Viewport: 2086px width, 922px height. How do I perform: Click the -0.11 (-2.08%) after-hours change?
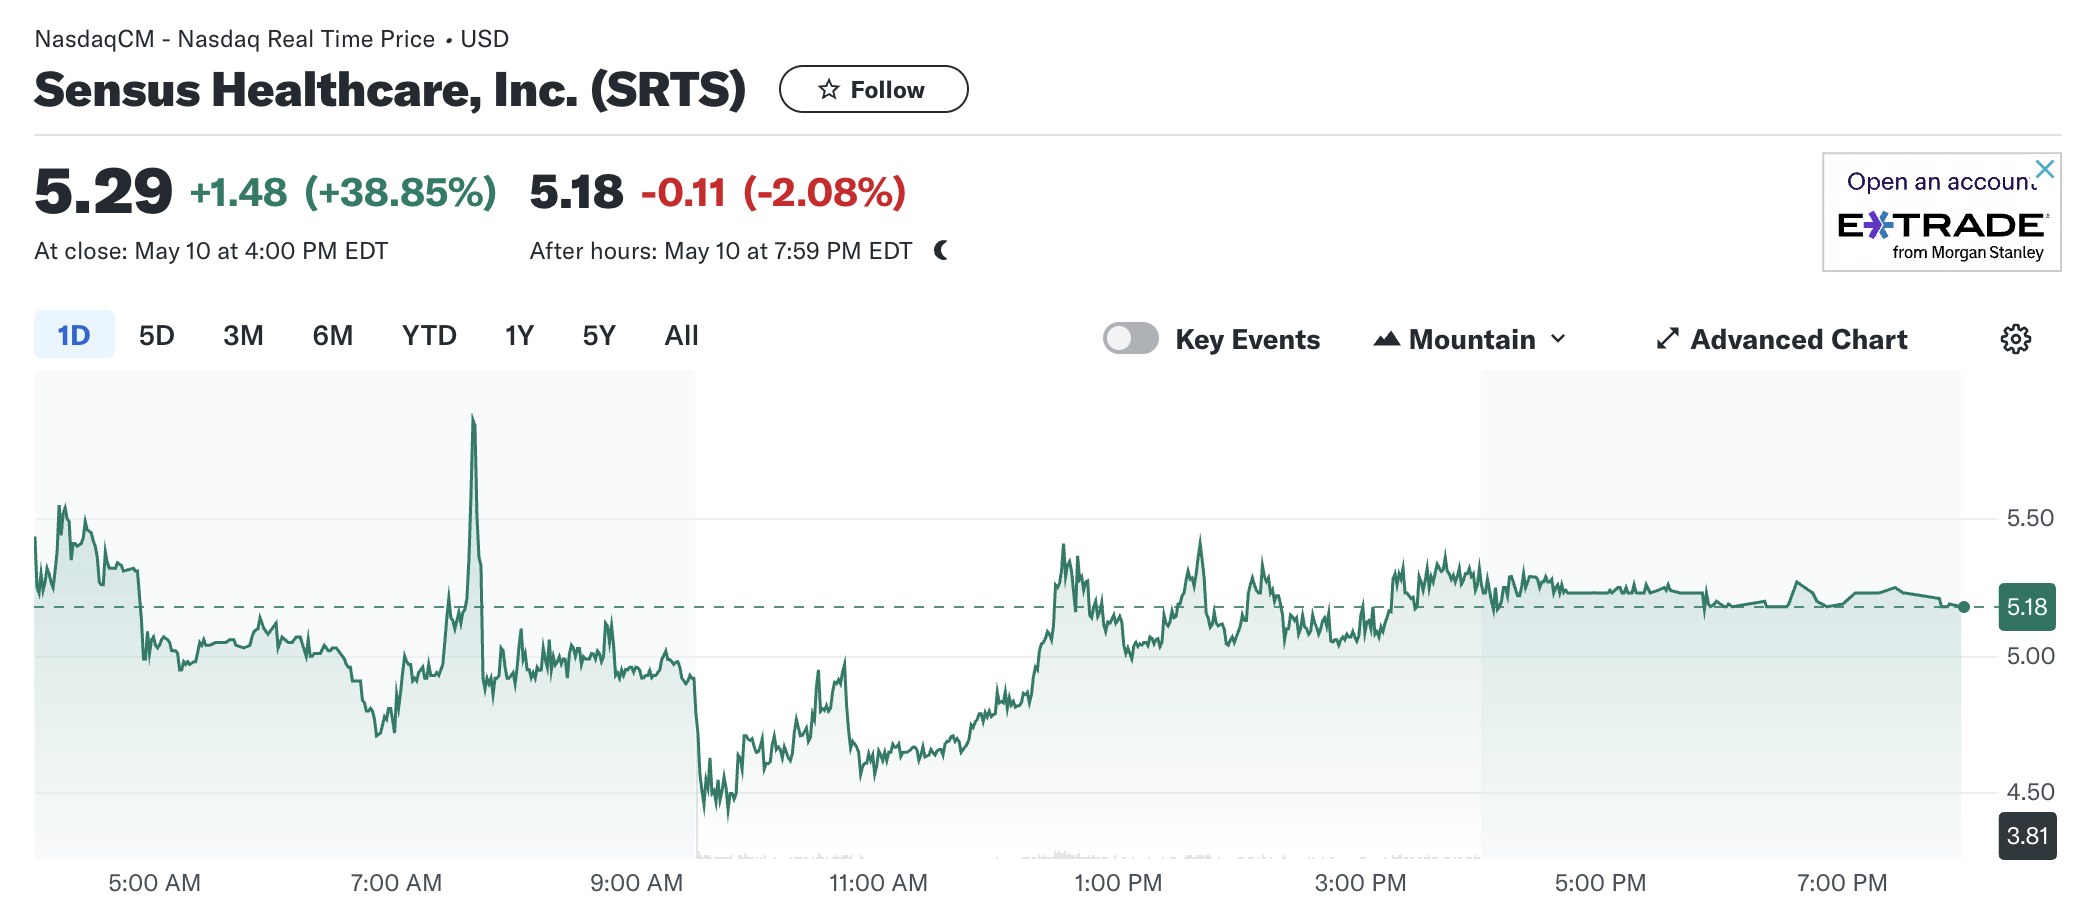(x=773, y=192)
